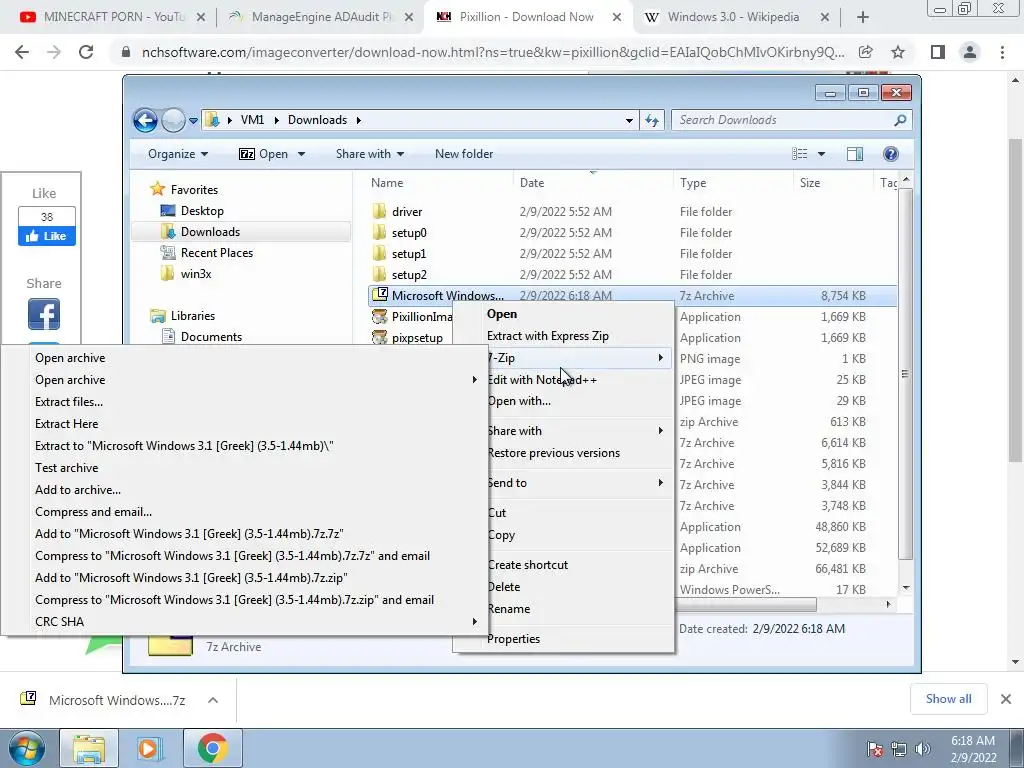Image resolution: width=1024 pixels, height=768 pixels.
Task: Open win3x favorite folder
Action: tap(196, 274)
